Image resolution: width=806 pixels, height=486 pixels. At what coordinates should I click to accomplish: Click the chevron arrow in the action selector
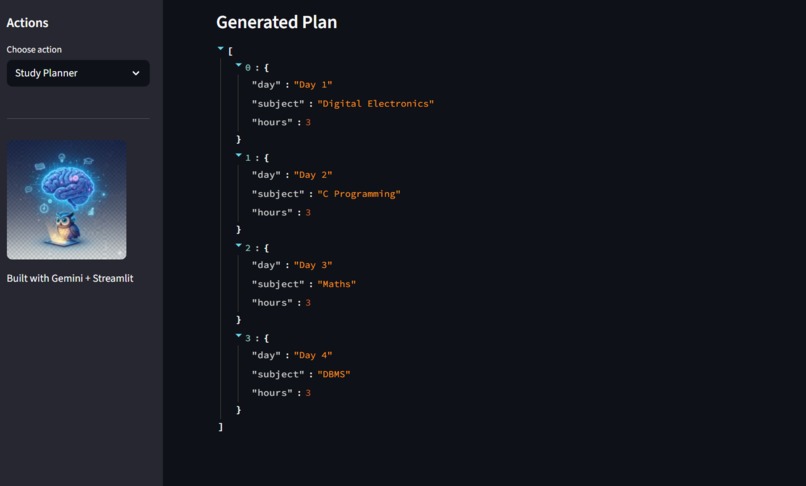point(136,74)
